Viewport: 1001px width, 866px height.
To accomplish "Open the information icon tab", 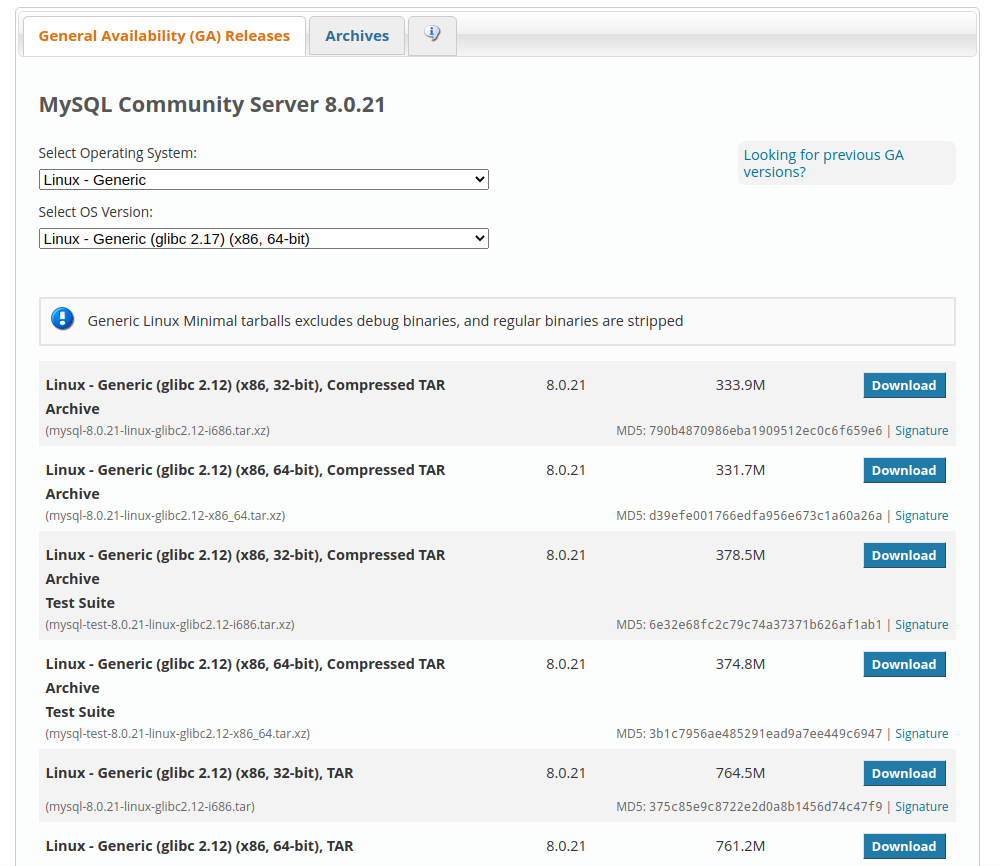I will 432,35.
